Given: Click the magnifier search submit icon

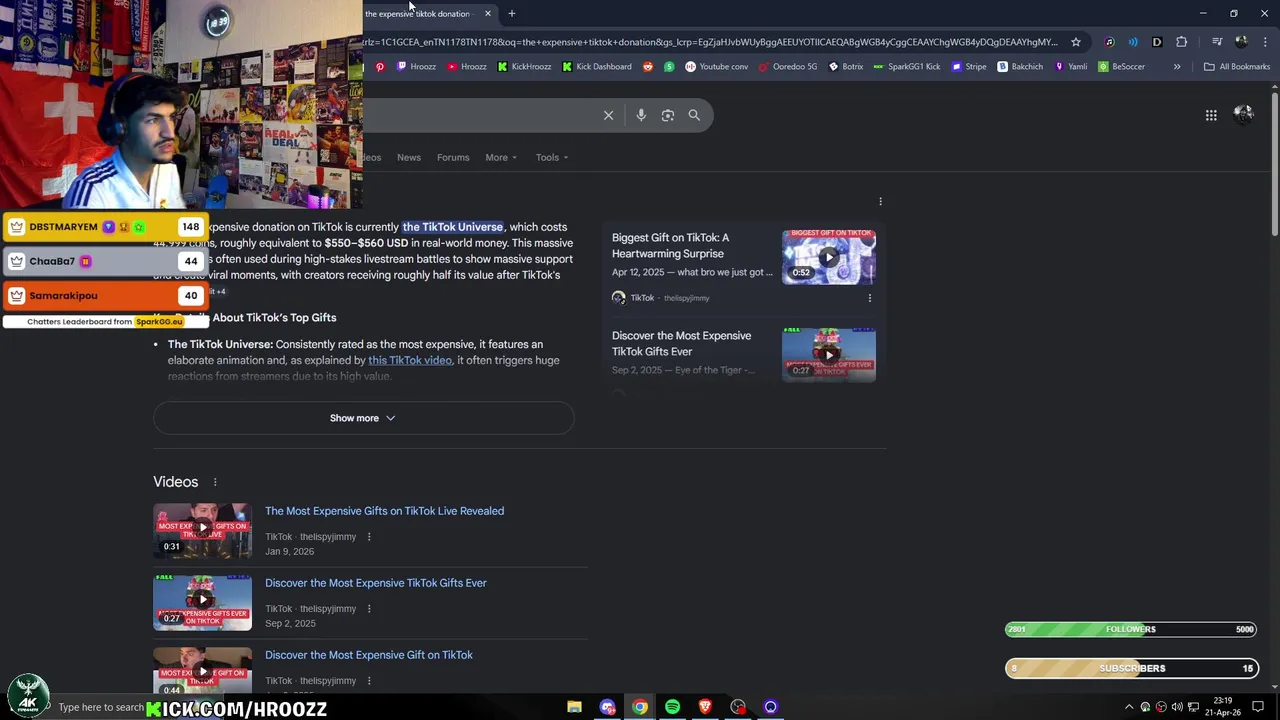Looking at the screenshot, I should (694, 115).
